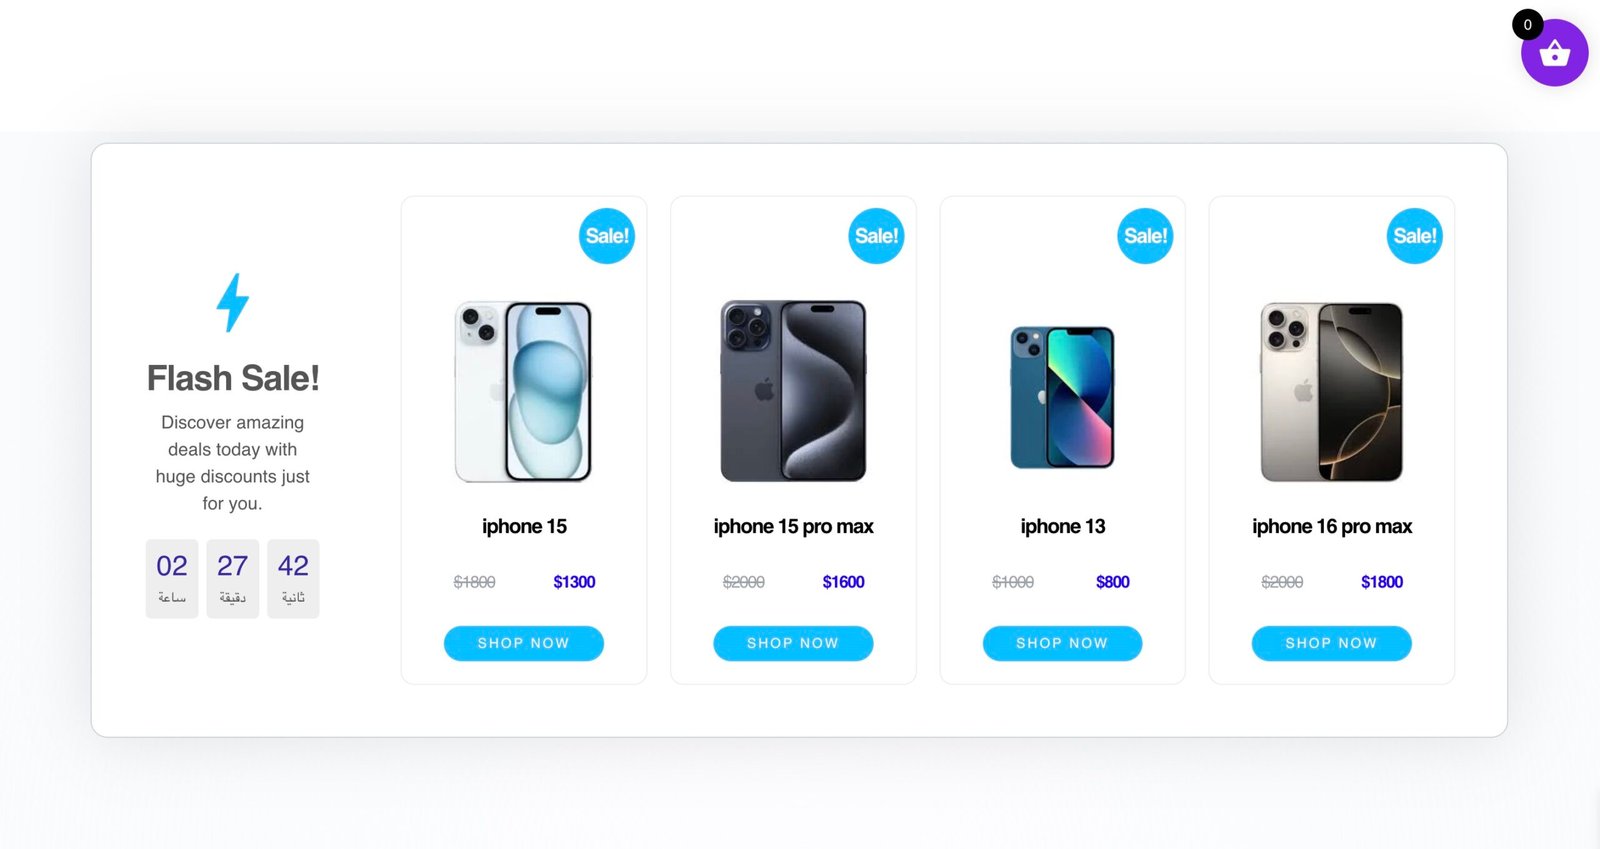The image size is (1600, 849).
Task: Open the iphone 15 pro max product image
Action: point(793,391)
